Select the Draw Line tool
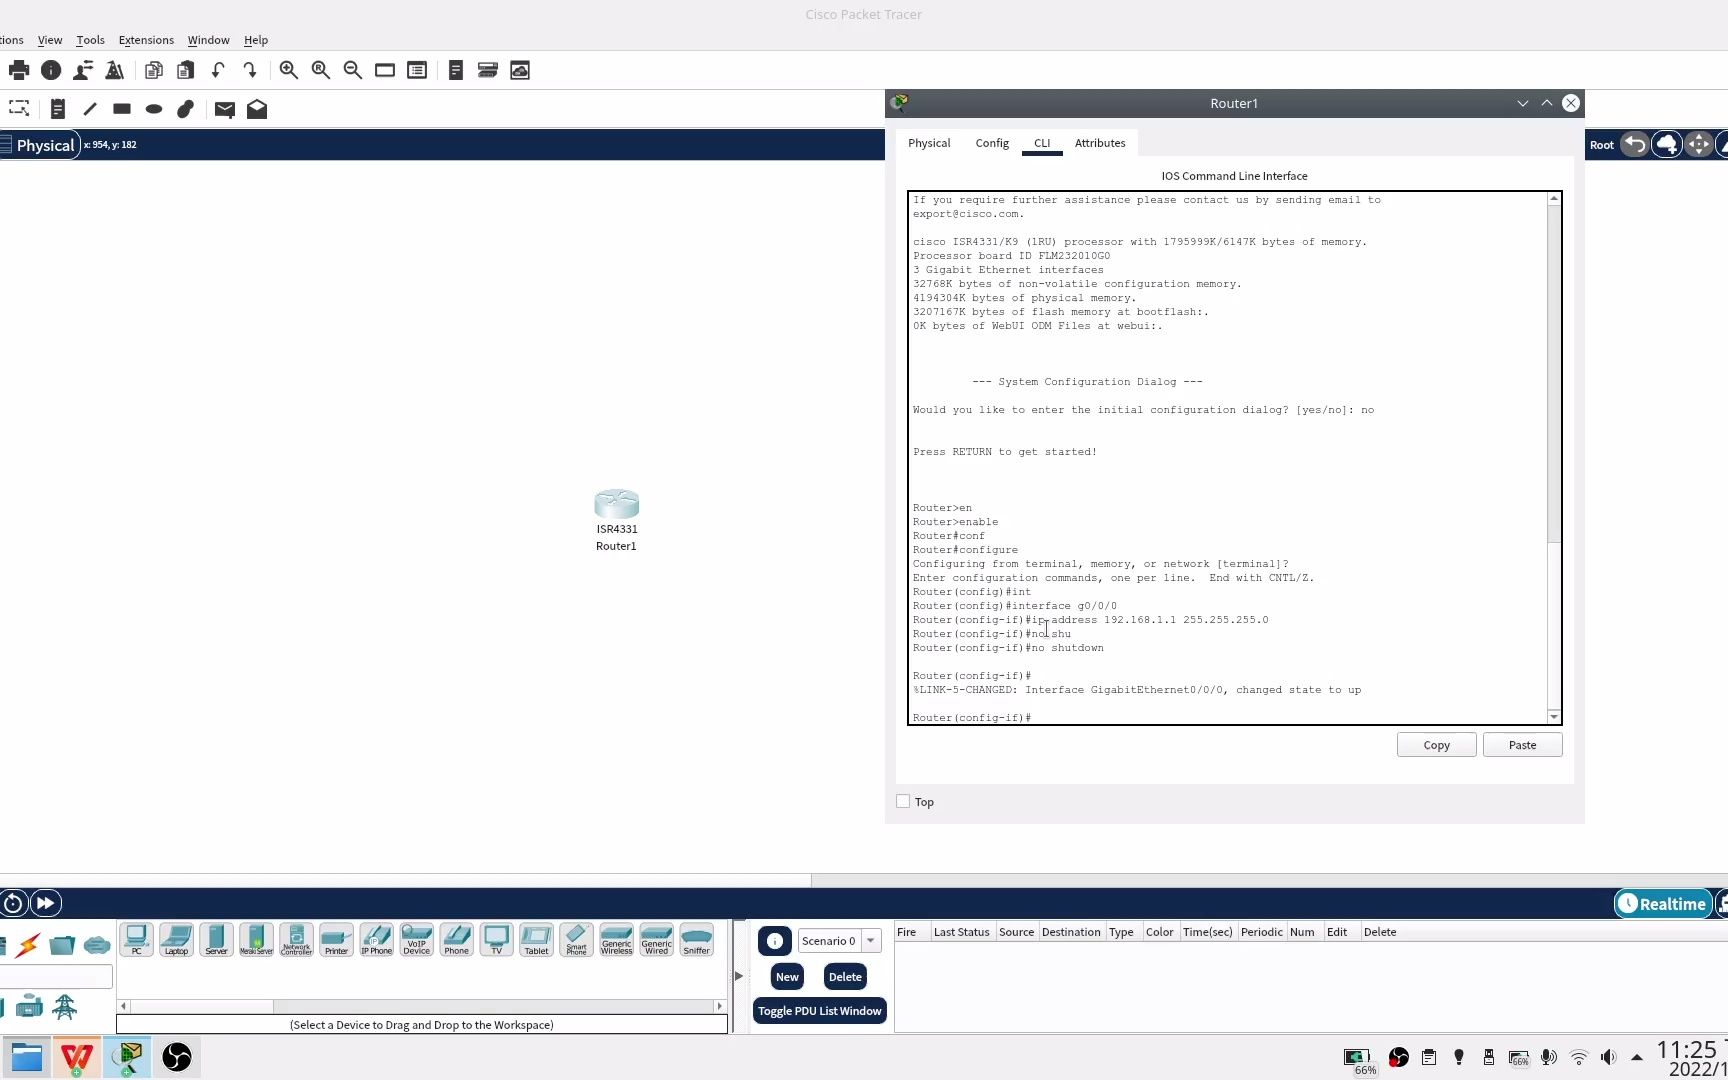1728x1080 pixels. click(x=90, y=109)
